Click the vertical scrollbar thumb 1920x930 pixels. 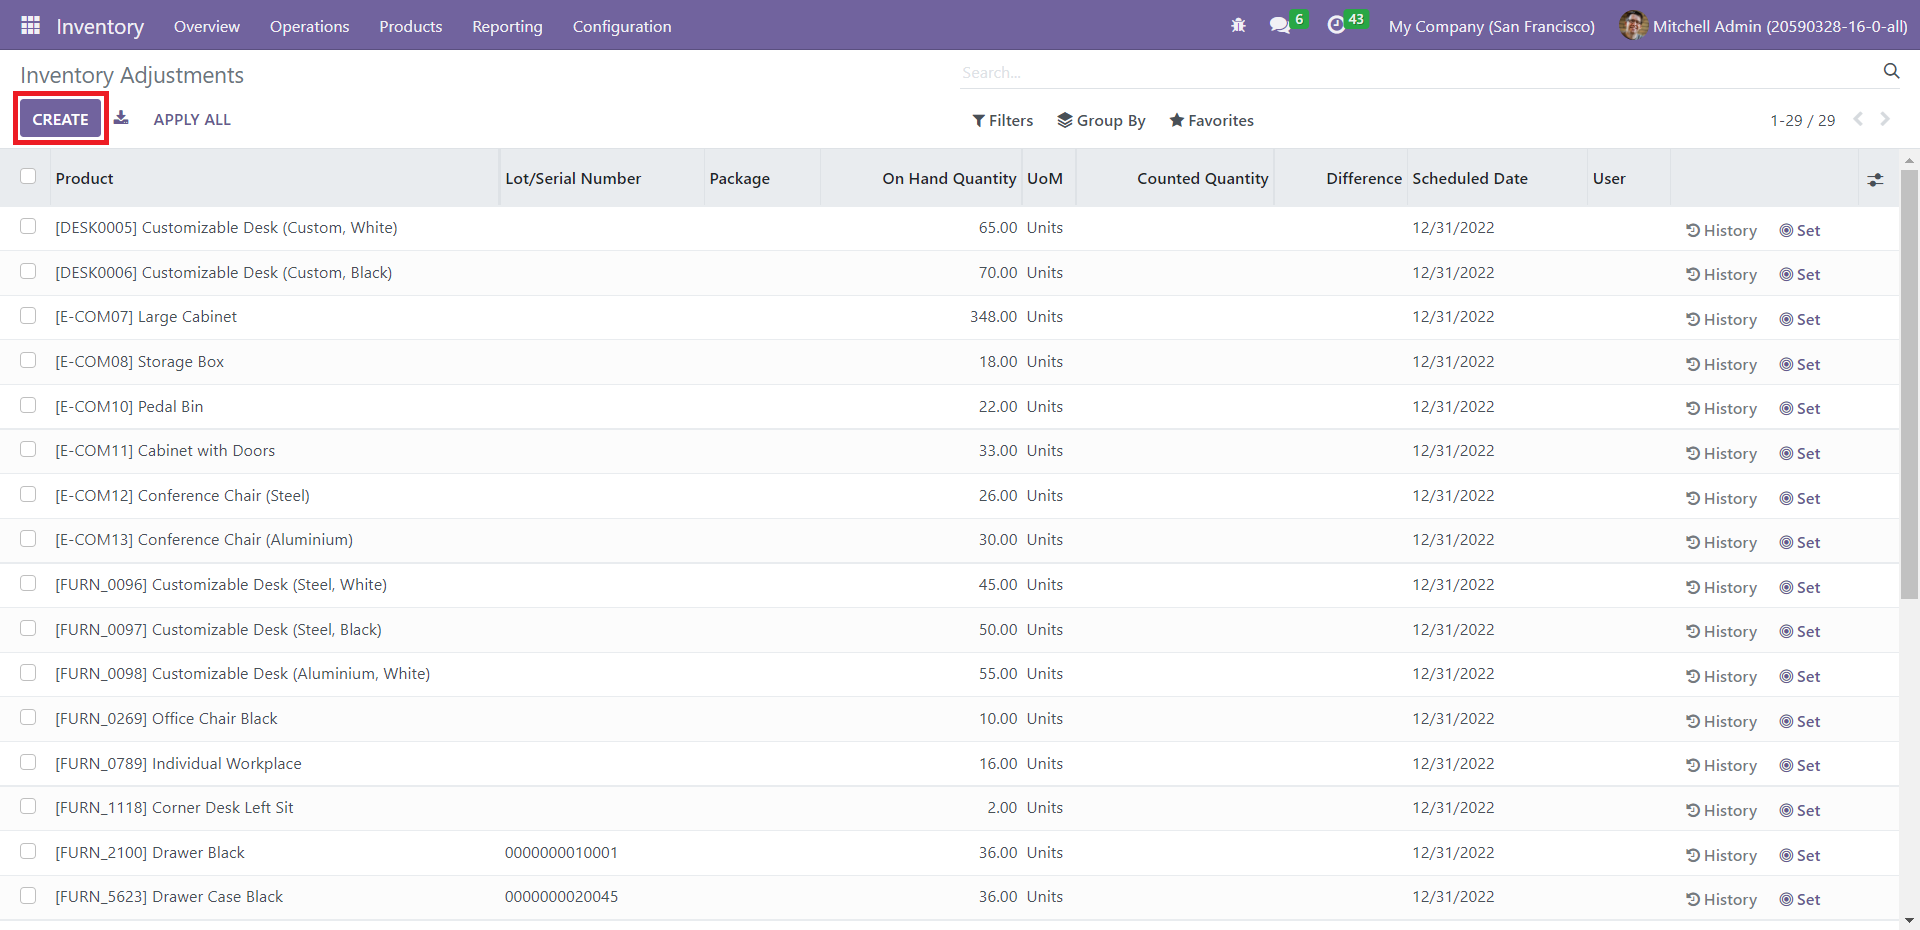1909,385
